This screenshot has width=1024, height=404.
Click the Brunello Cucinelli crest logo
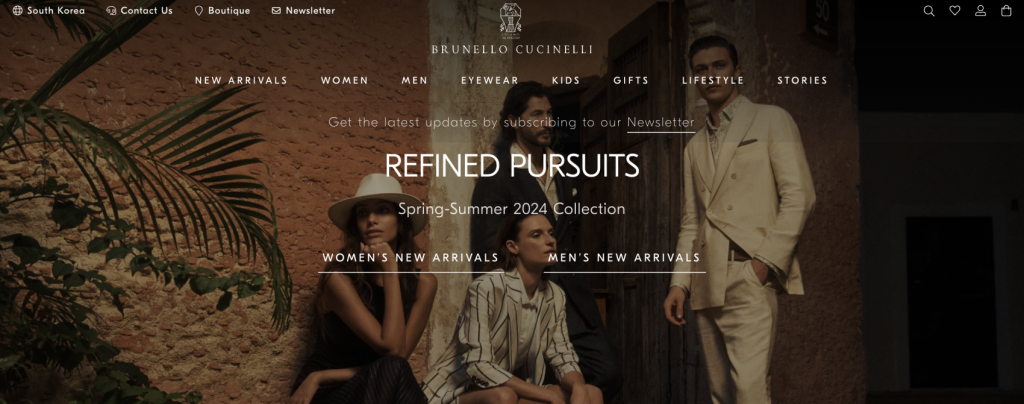click(x=511, y=18)
